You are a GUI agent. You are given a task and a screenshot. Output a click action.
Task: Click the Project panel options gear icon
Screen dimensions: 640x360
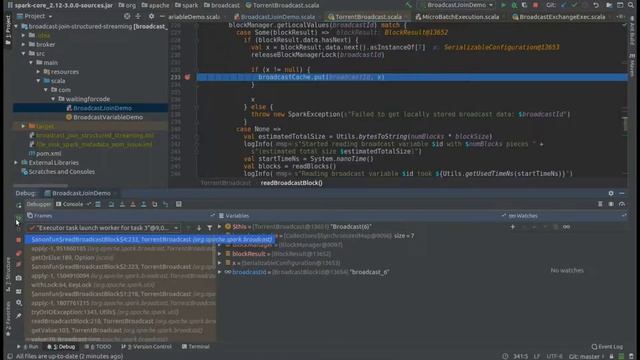click(151, 16)
